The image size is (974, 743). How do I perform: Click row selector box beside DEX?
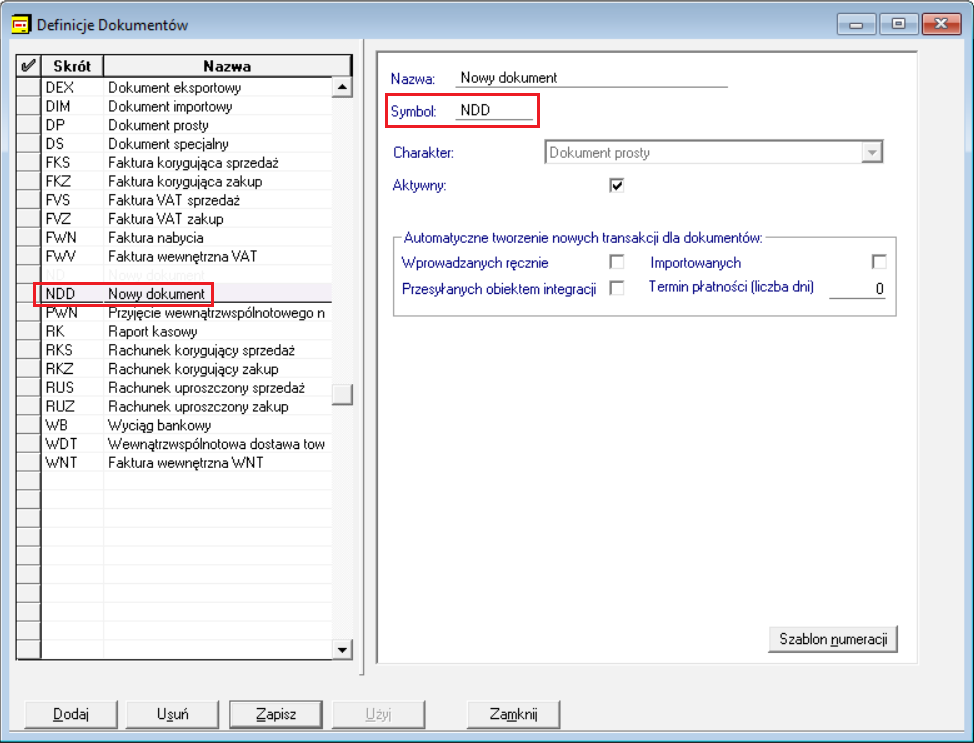pos(29,88)
